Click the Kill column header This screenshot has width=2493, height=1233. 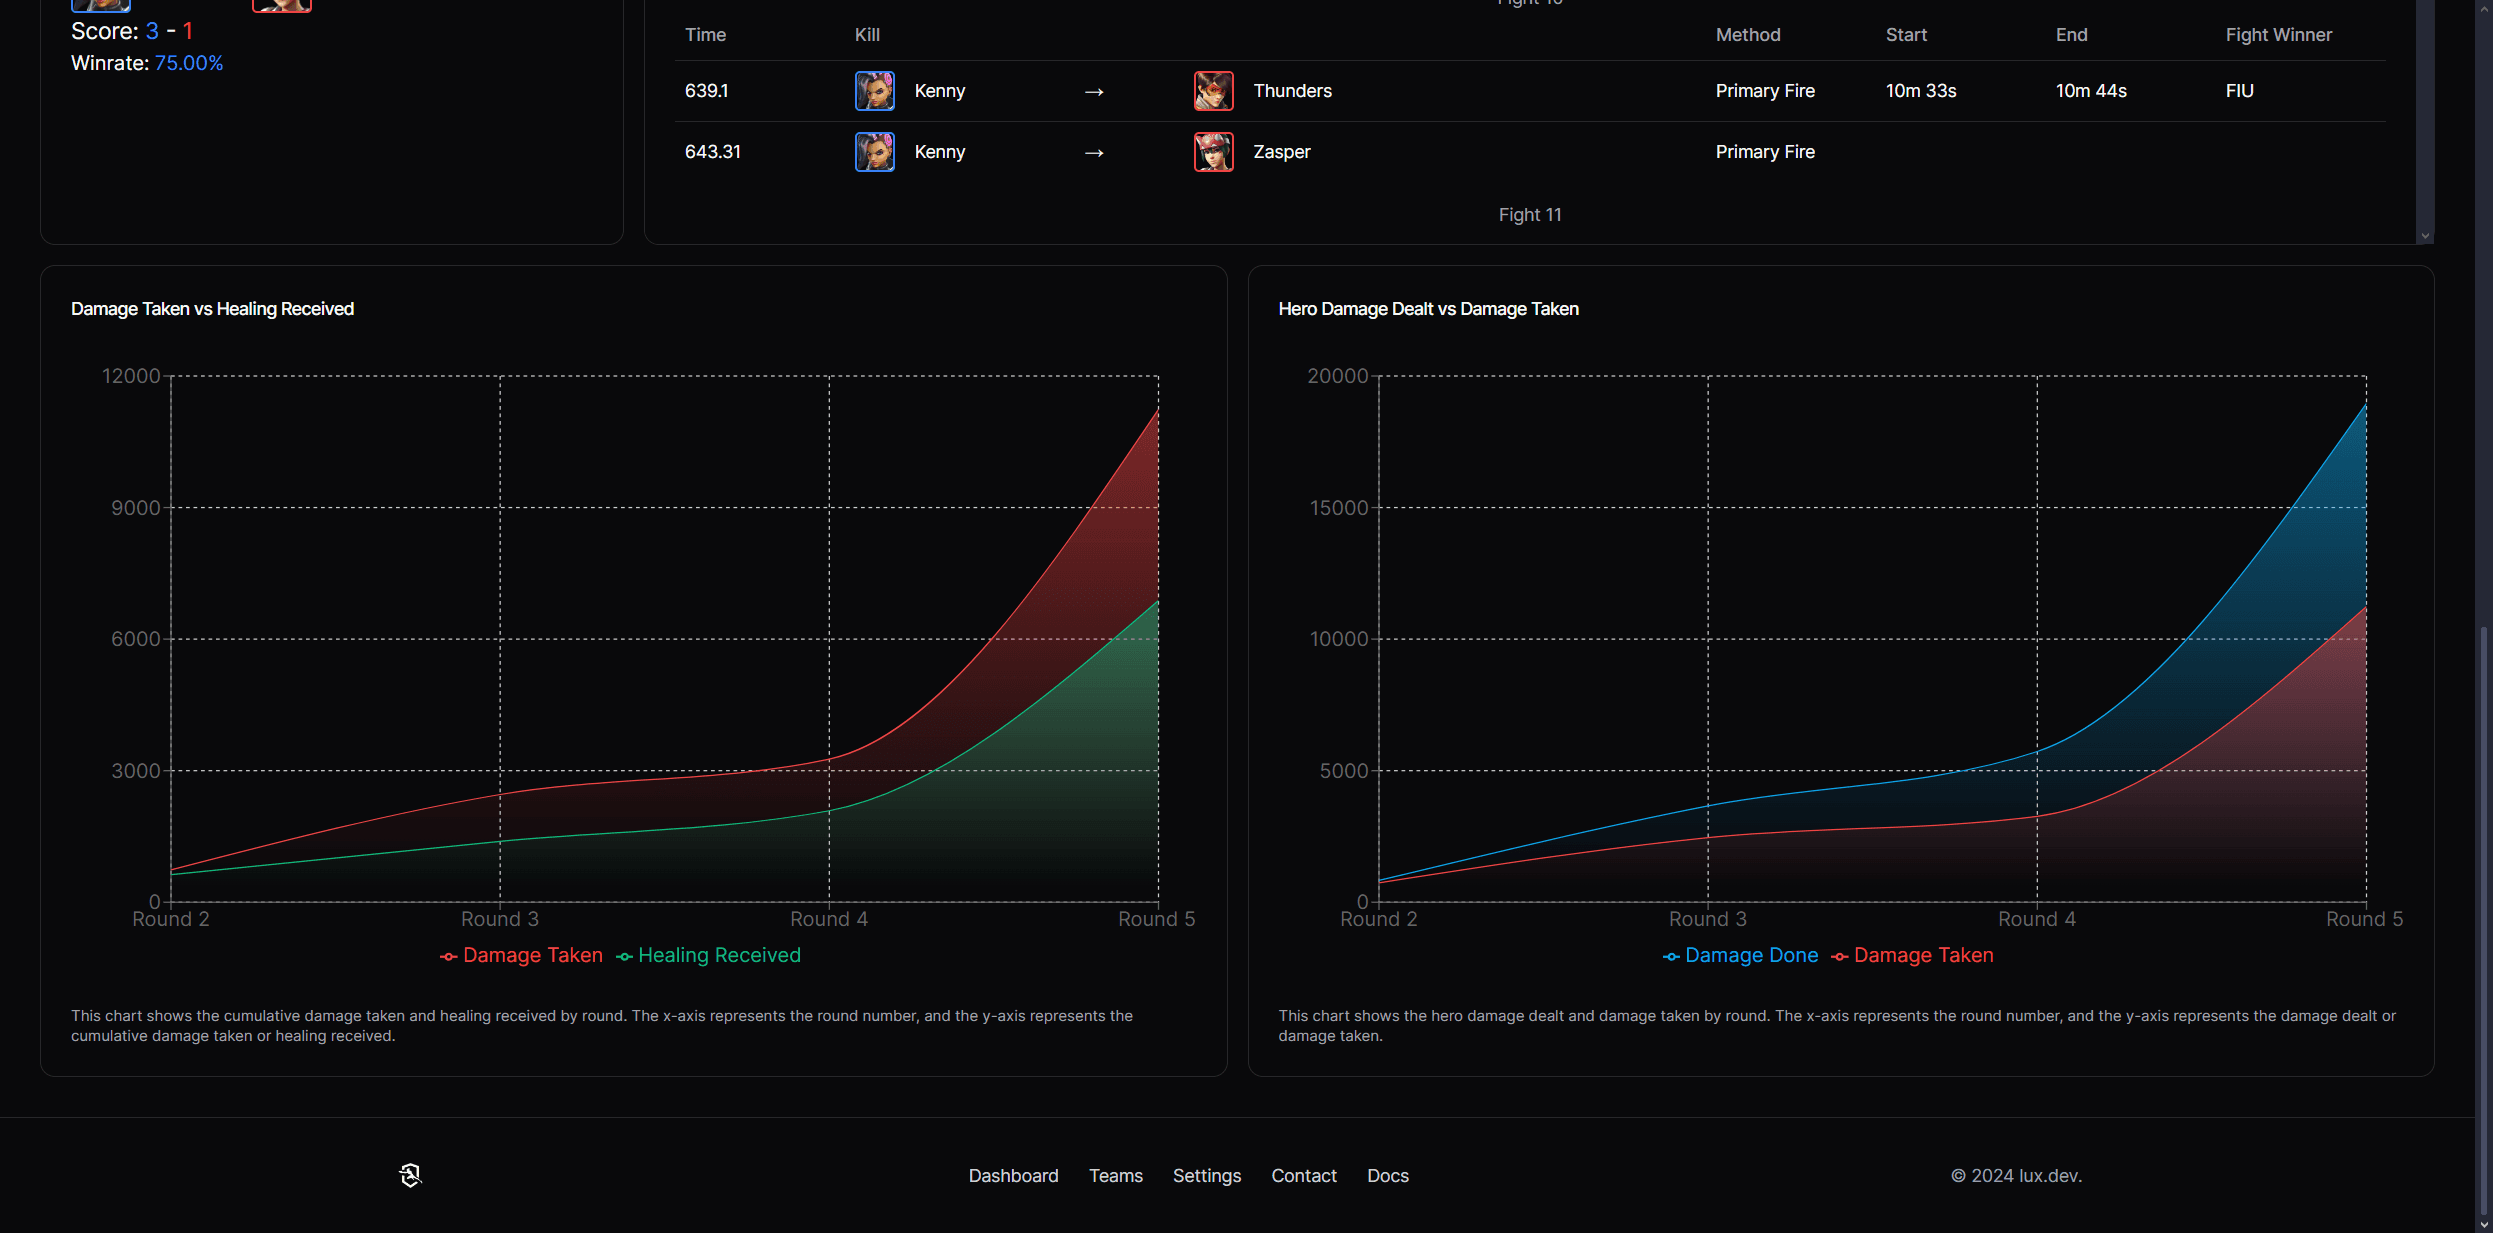pyautogui.click(x=867, y=35)
